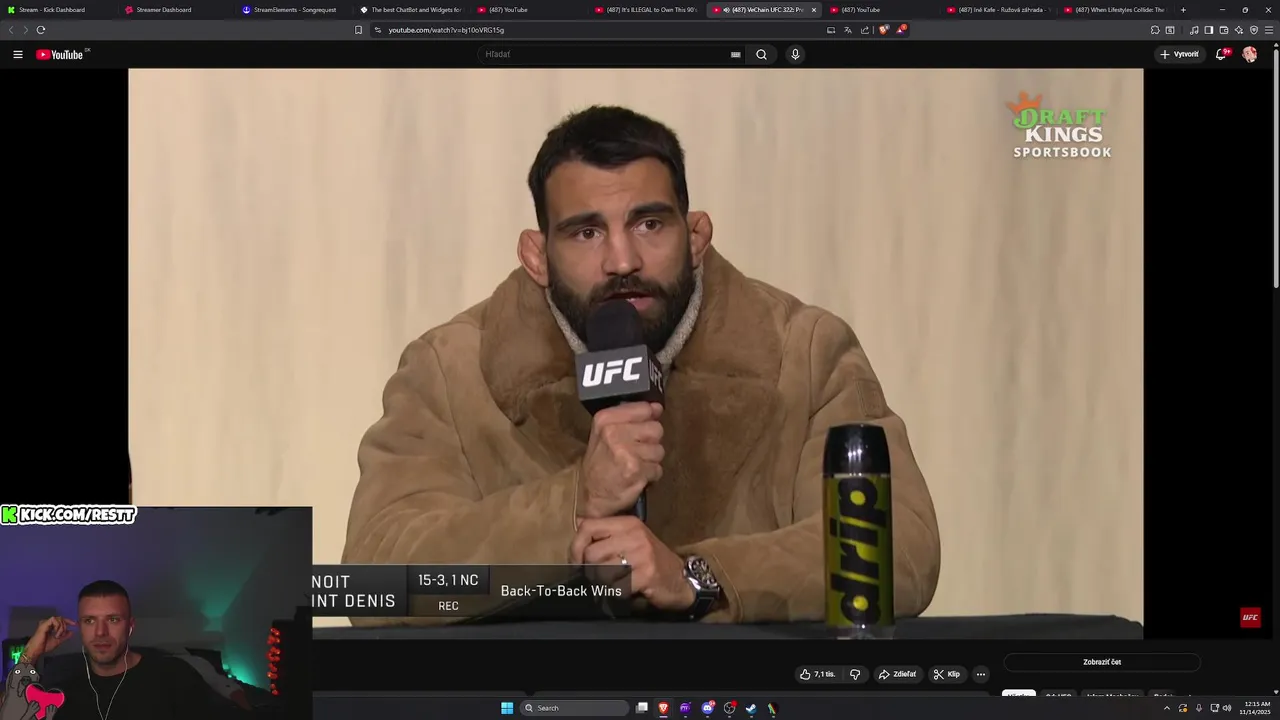Screen dimensions: 1280x720
Task: Show the chat with Zobraziť čet
Action: coord(1102,662)
